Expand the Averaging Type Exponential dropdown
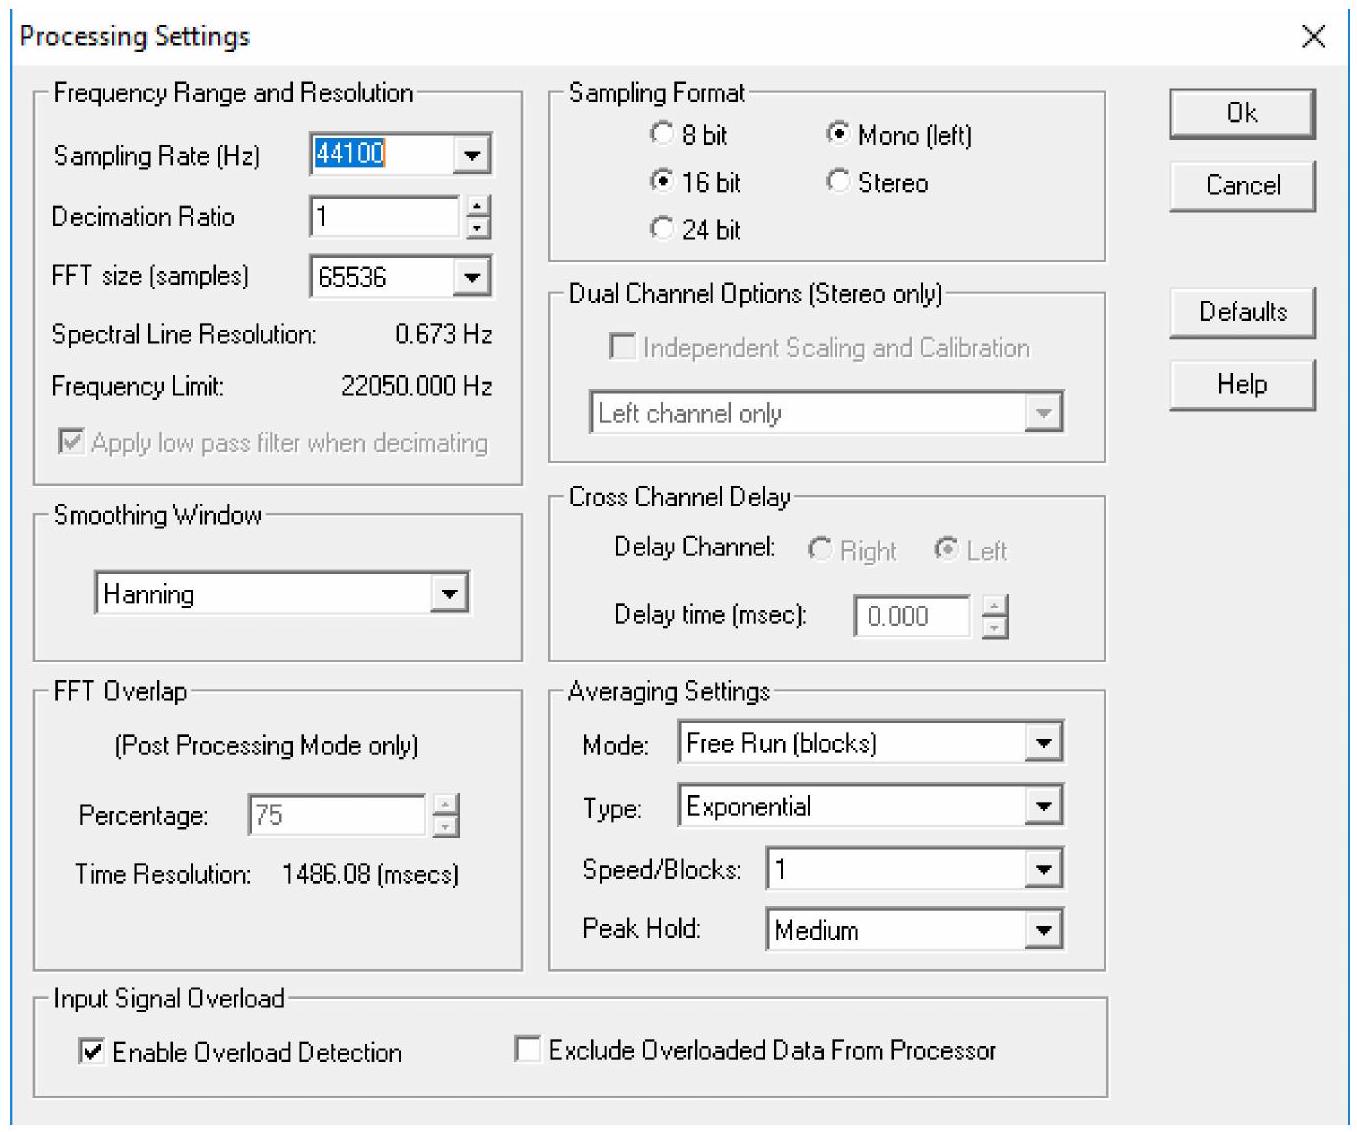 (1043, 806)
